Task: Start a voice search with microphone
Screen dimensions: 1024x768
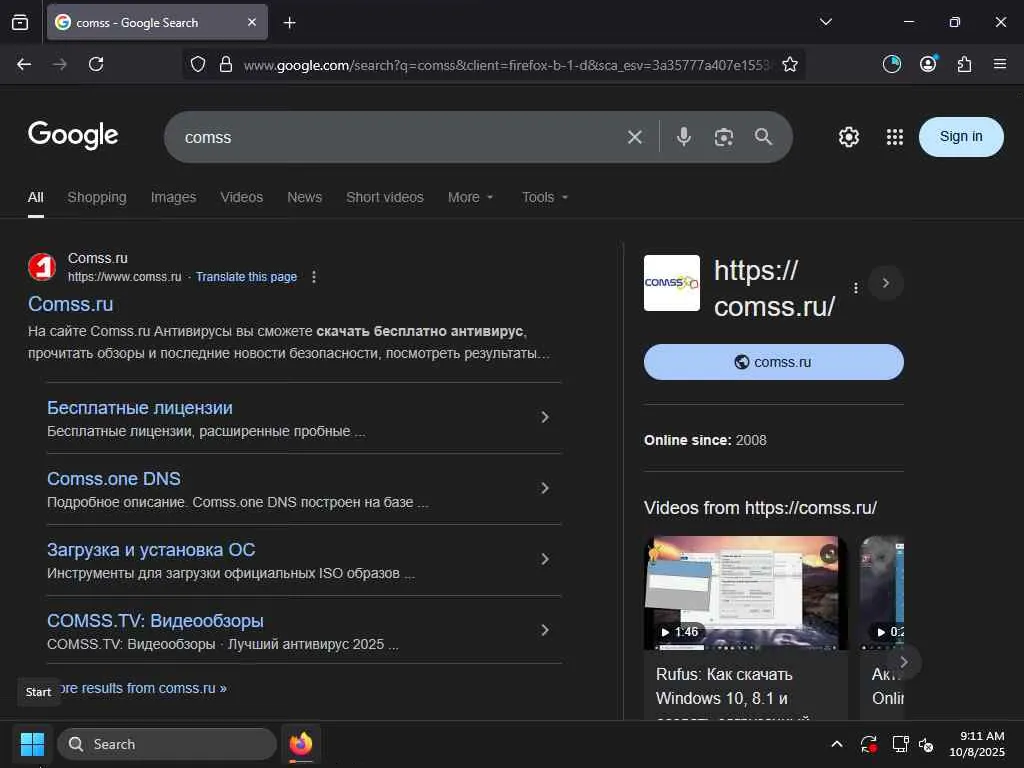Action: [684, 136]
